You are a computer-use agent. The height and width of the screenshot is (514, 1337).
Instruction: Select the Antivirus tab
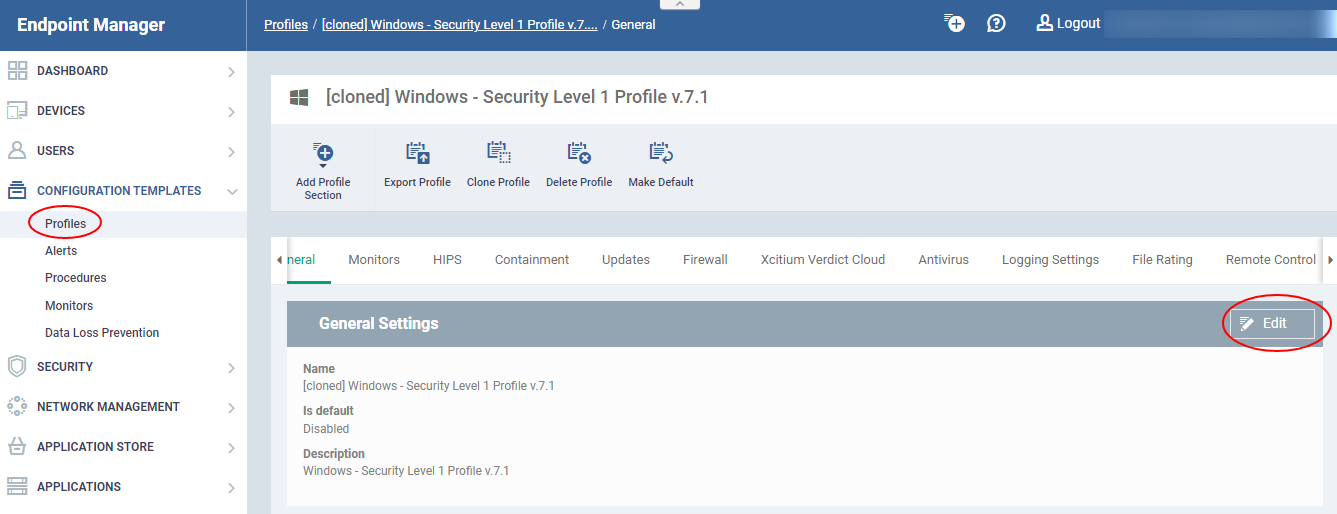943,260
